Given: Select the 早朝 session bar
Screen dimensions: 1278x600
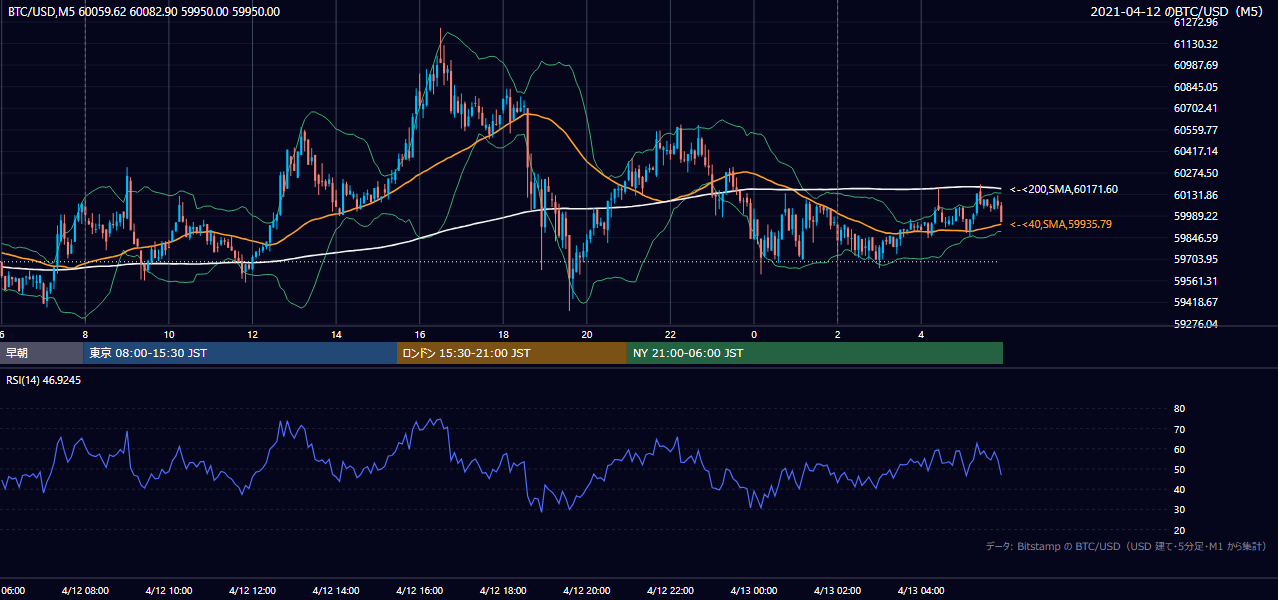Looking at the screenshot, I should (42, 353).
